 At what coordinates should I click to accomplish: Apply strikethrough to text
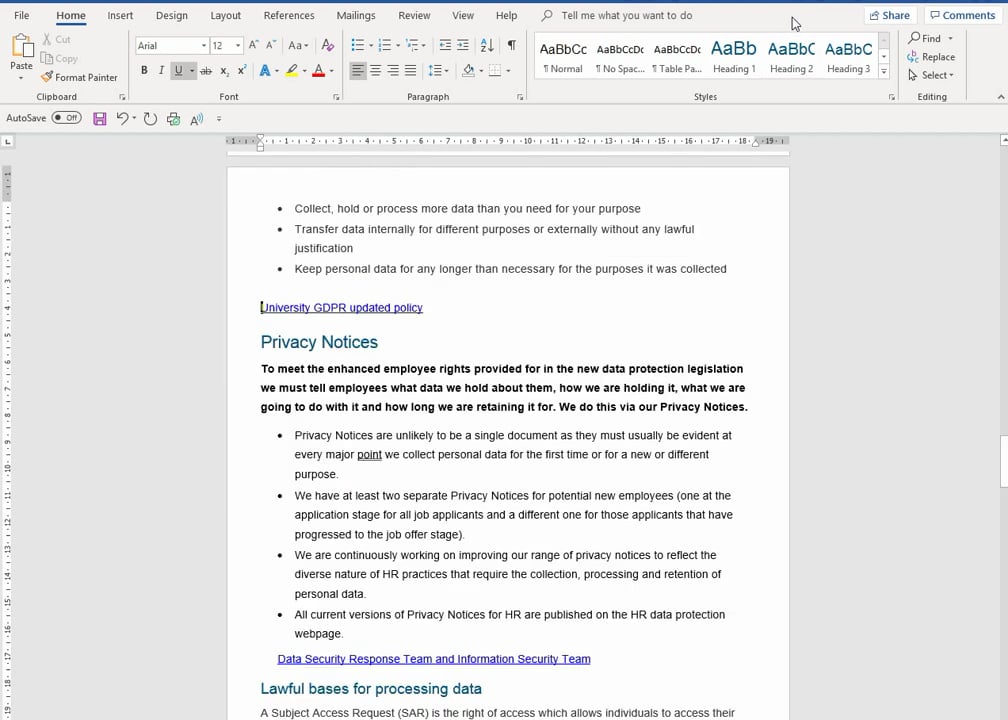pyautogui.click(x=206, y=71)
